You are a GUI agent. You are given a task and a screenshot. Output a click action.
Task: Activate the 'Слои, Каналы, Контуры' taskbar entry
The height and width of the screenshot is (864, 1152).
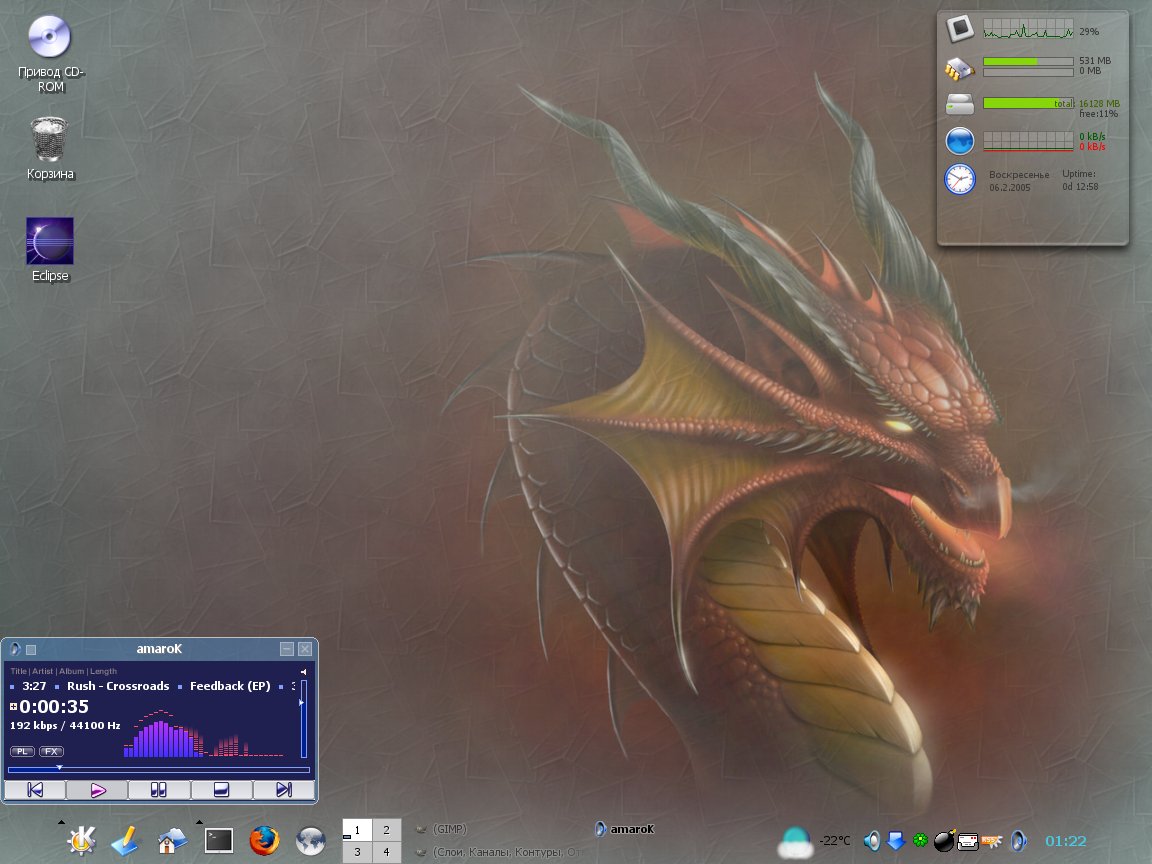[x=500, y=852]
